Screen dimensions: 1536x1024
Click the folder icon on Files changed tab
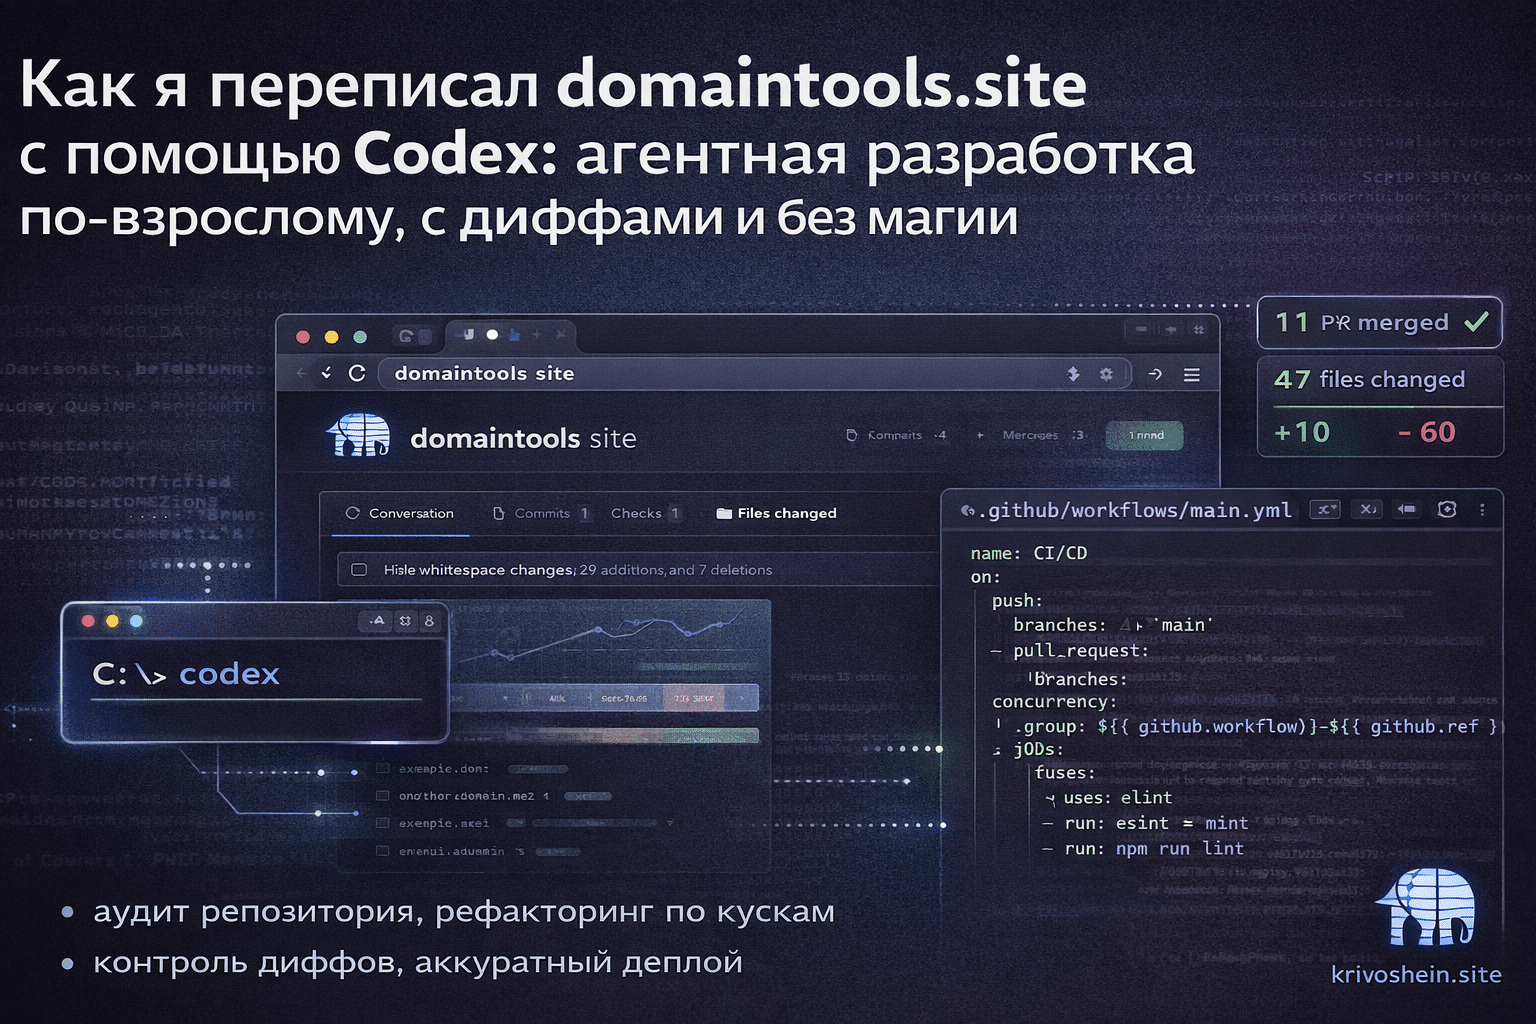pyautogui.click(x=724, y=513)
